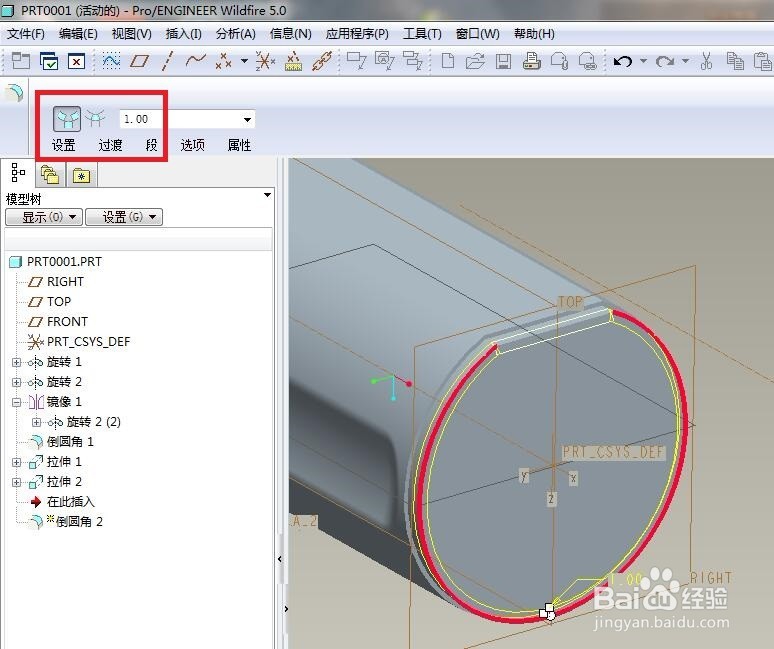Open the 帮助(H) menu

click(534, 34)
